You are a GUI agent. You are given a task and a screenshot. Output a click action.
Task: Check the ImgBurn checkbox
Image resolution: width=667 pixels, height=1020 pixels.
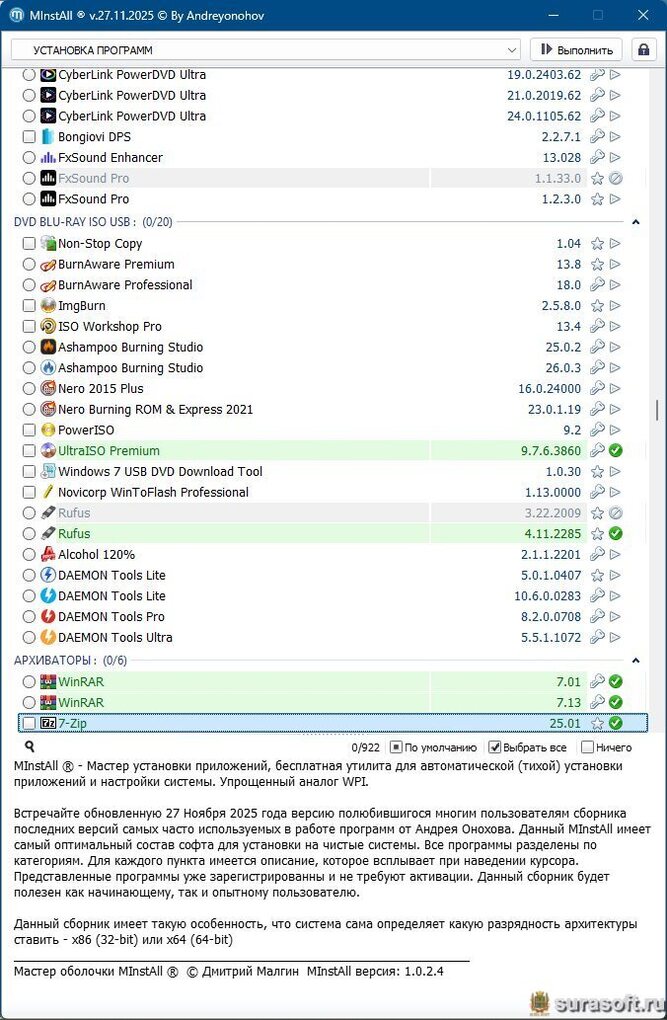click(x=29, y=306)
